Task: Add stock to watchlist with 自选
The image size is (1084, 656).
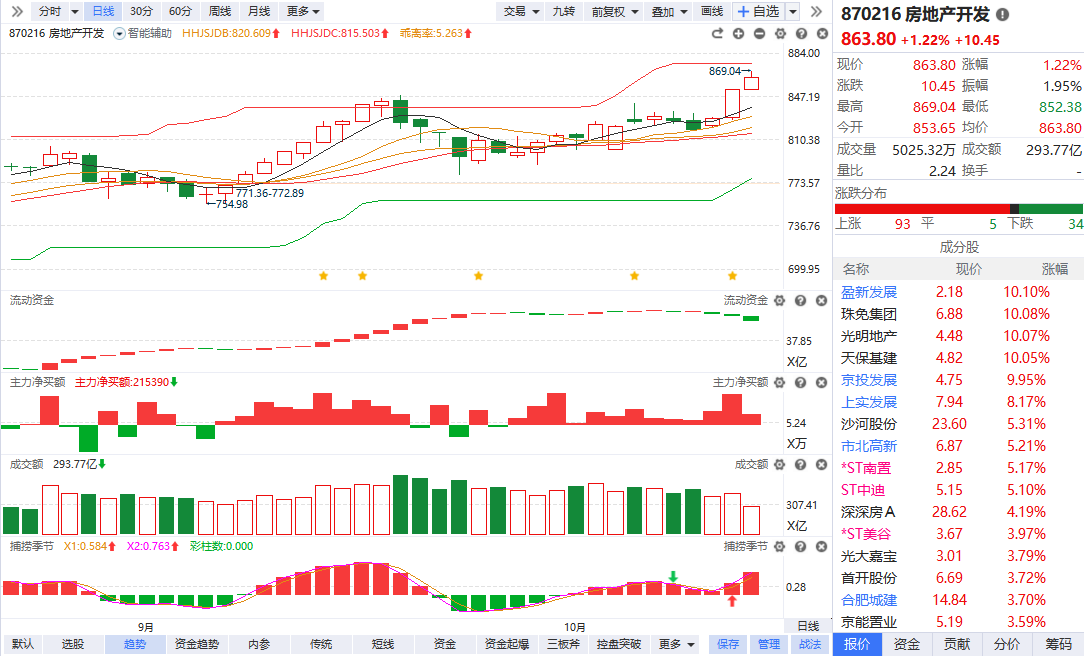Action: point(758,11)
